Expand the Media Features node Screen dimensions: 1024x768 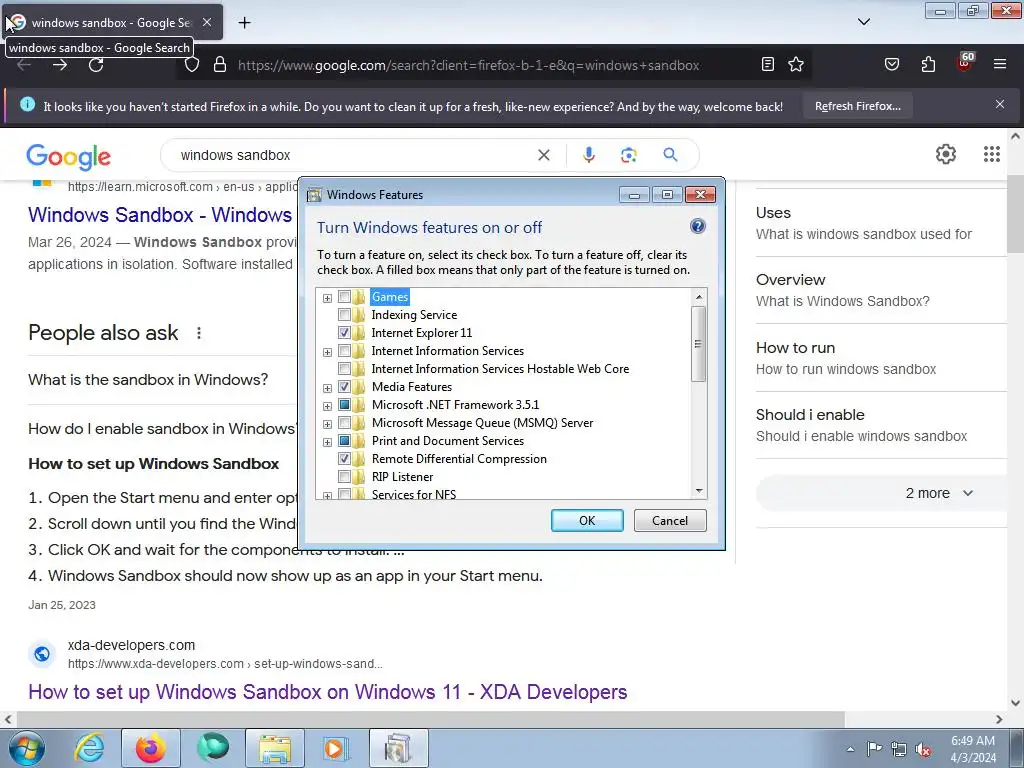(327, 388)
